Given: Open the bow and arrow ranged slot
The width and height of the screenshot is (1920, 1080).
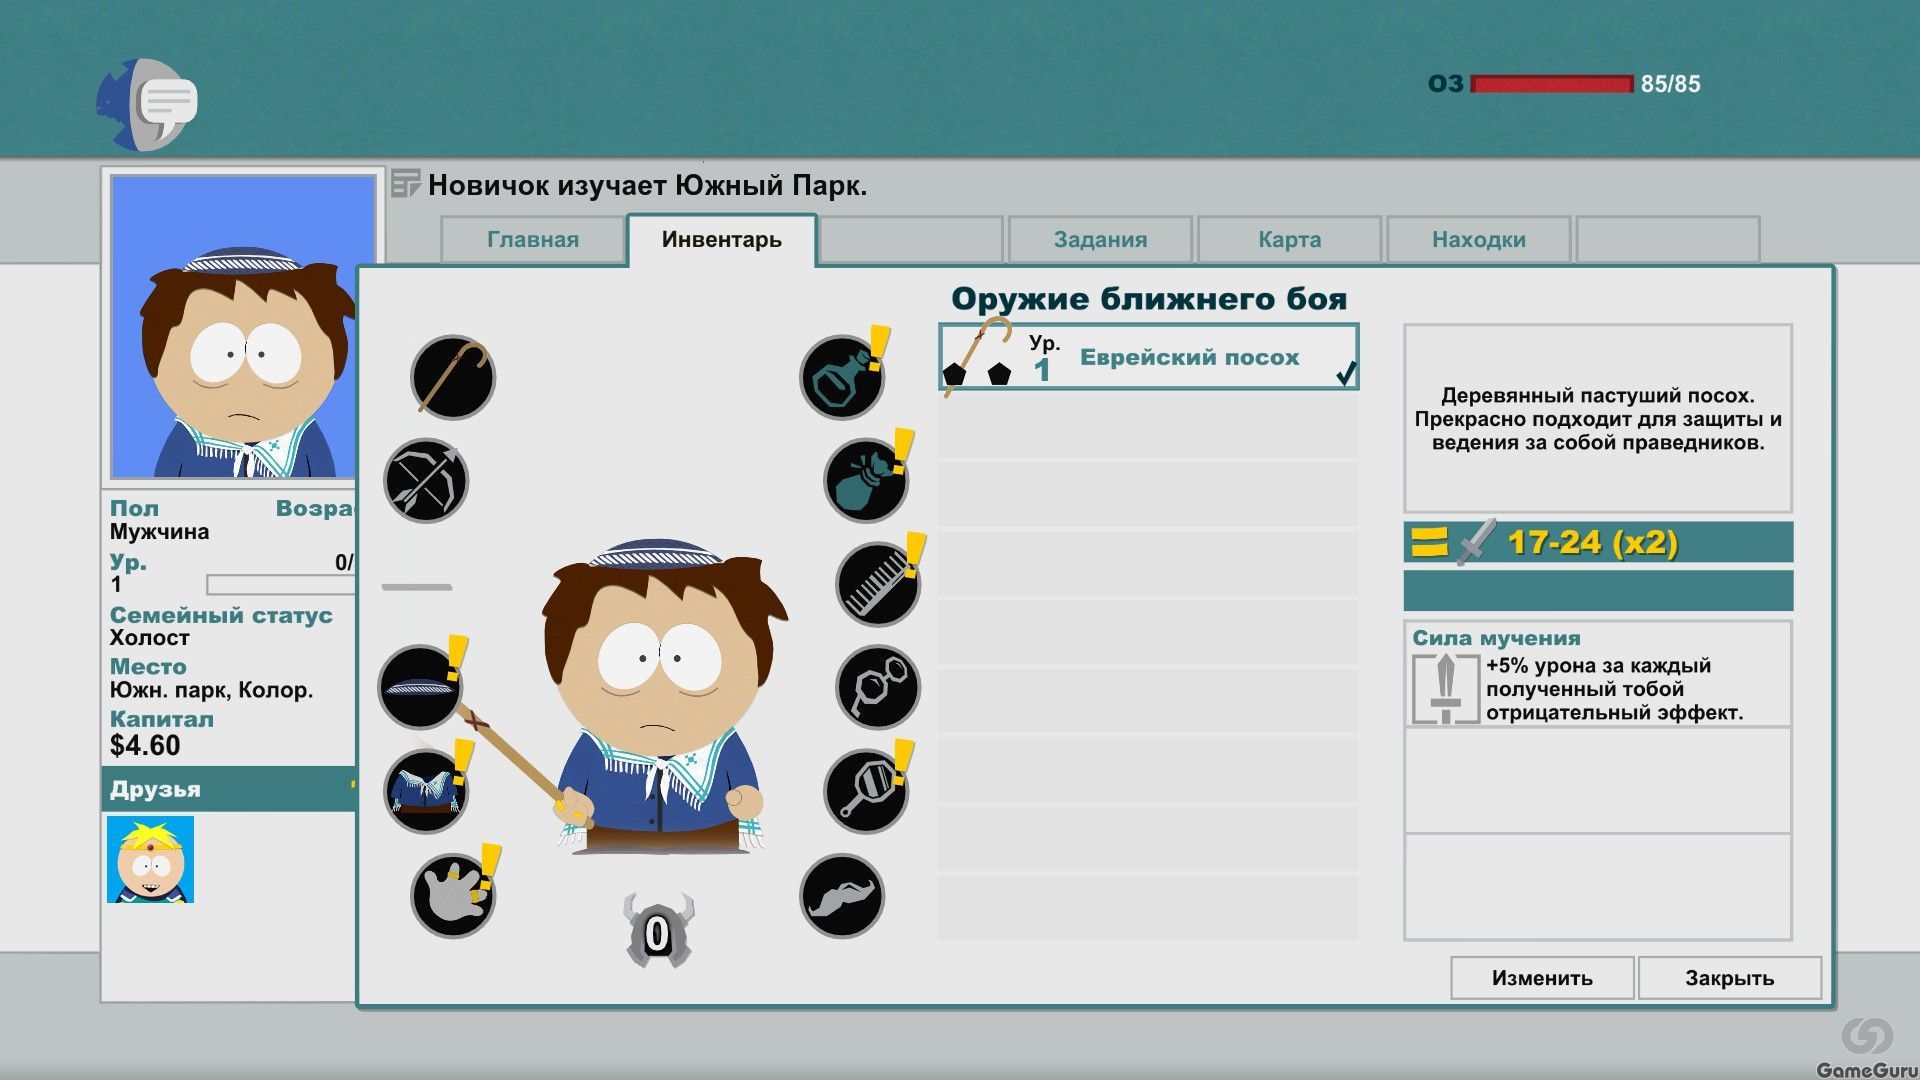Looking at the screenshot, I should [426, 481].
